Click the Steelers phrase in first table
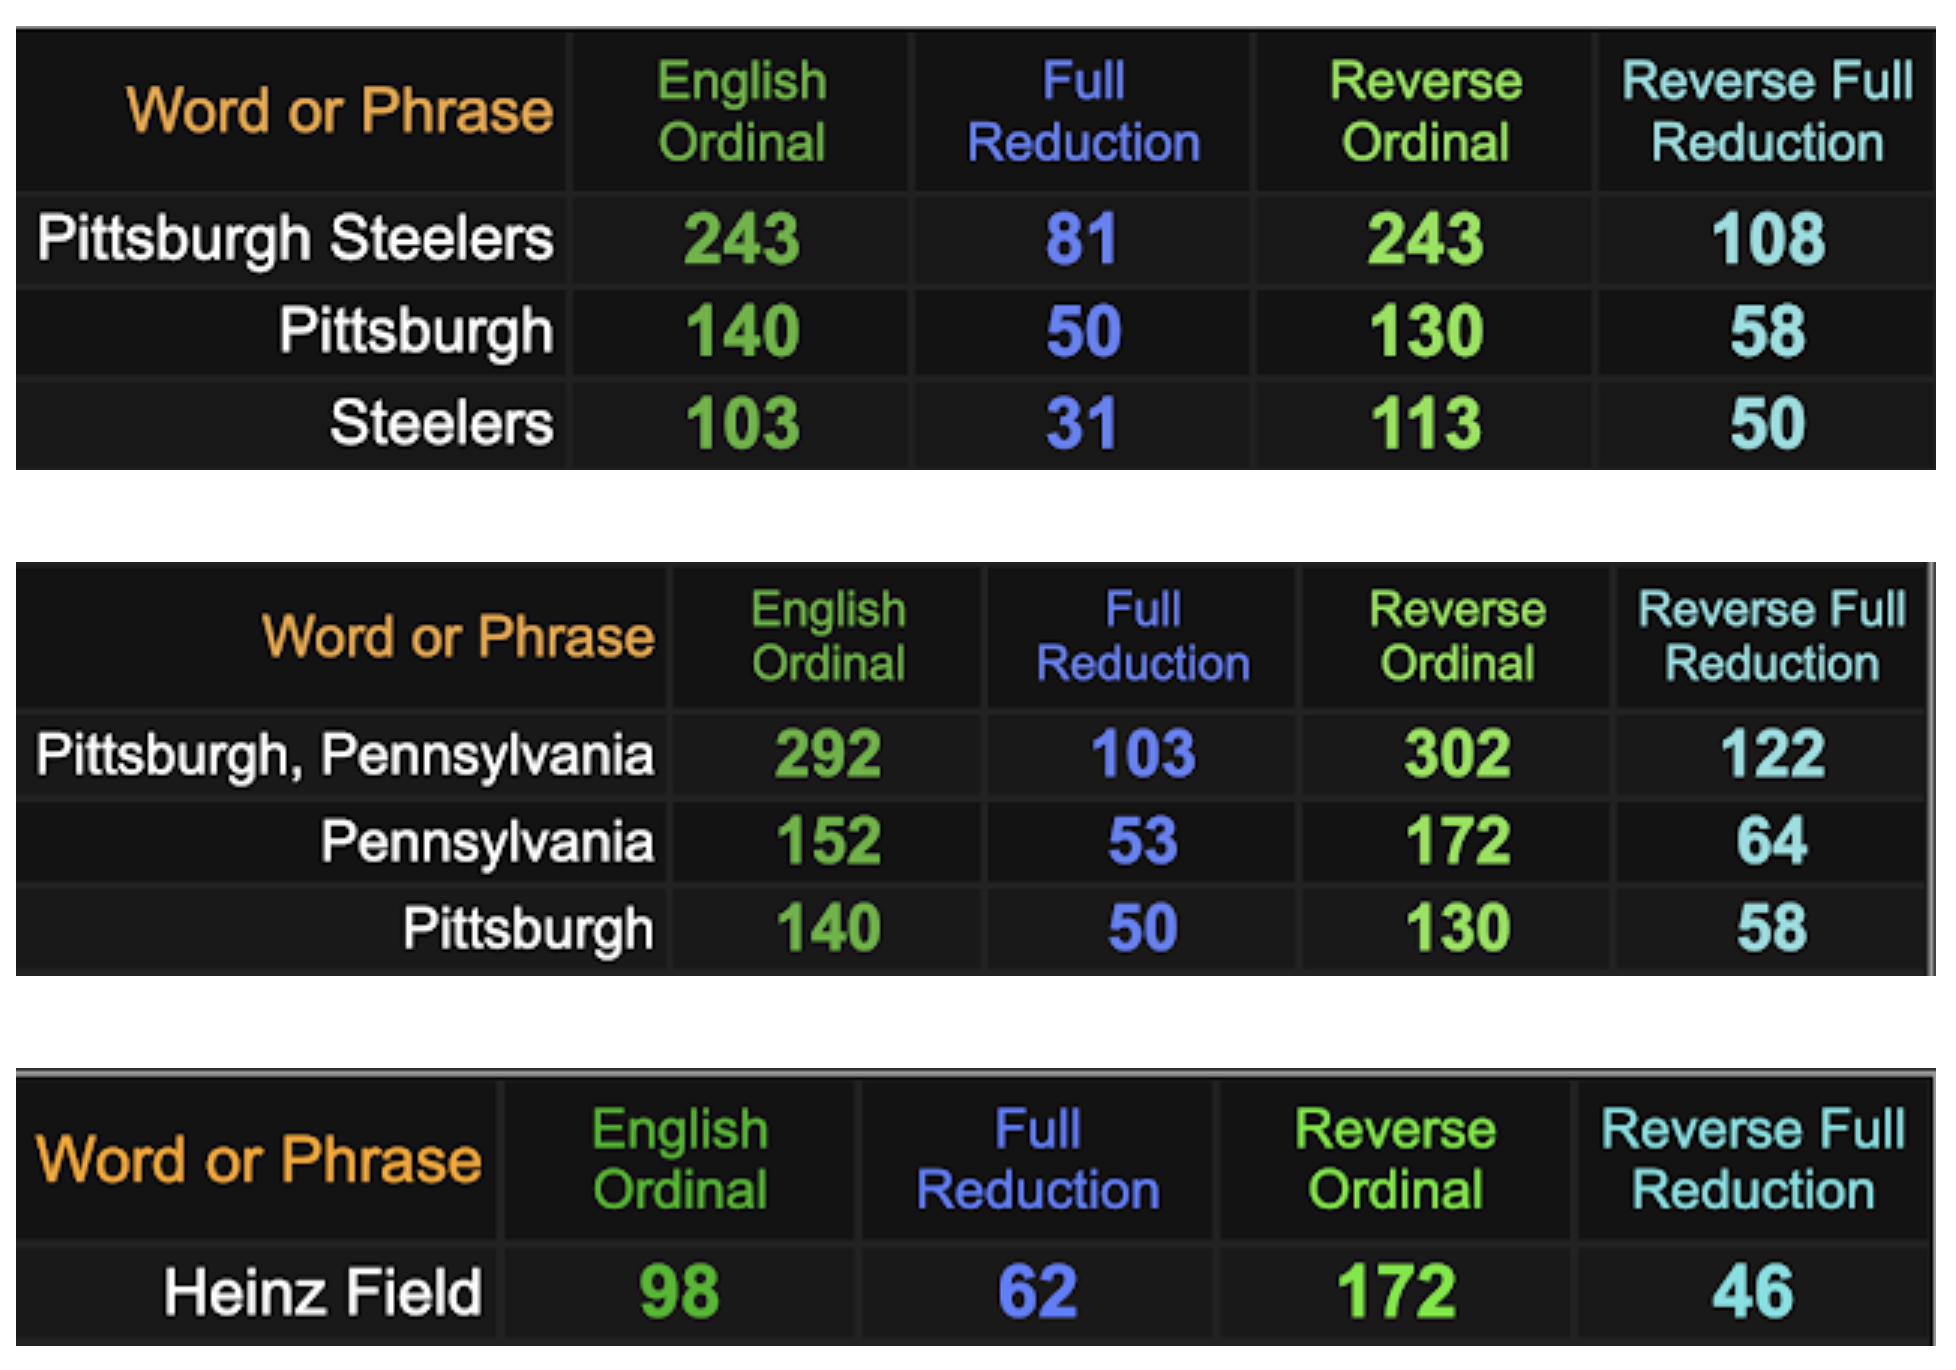The width and height of the screenshot is (1956, 1370). coord(441,423)
